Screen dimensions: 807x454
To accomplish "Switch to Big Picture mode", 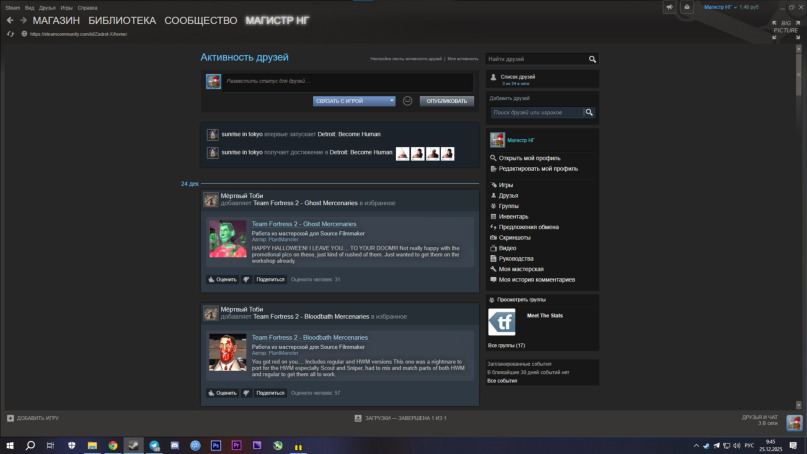I will click(x=786, y=30).
